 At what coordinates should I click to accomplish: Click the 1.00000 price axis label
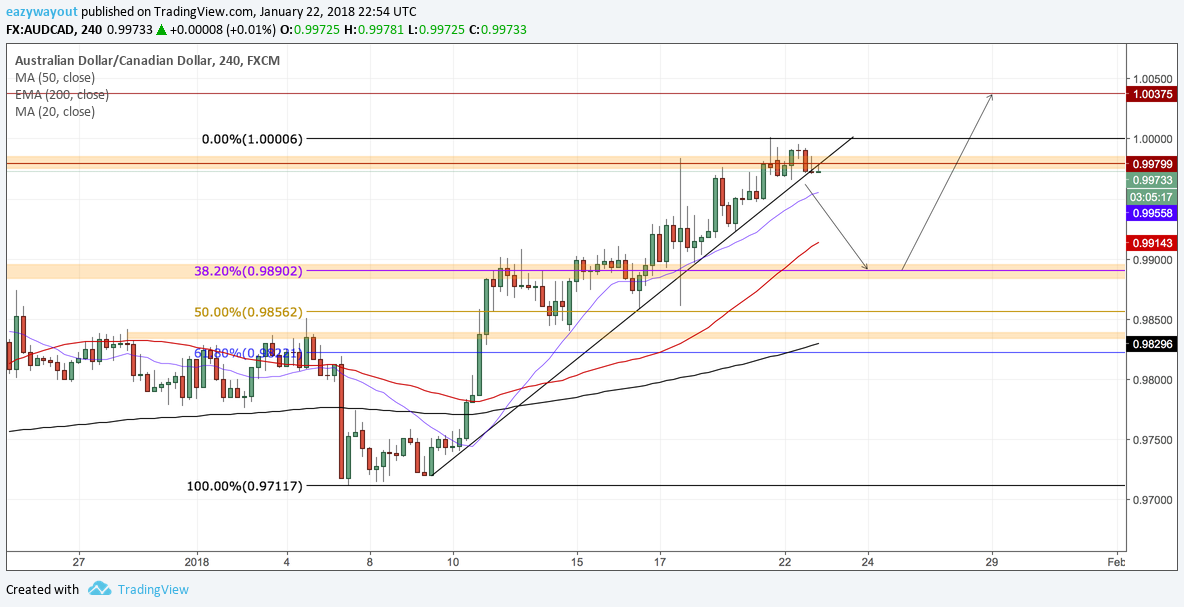(1152, 140)
